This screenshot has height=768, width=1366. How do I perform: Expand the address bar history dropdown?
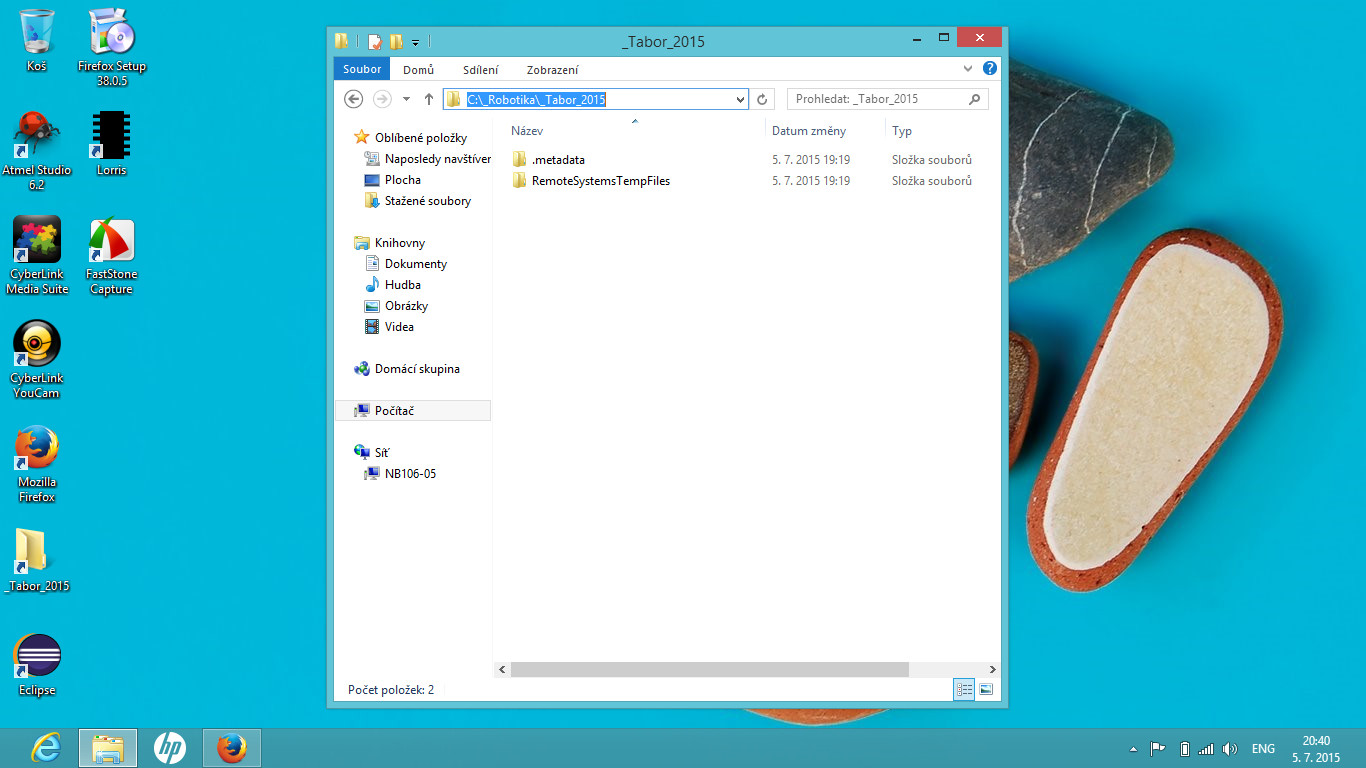click(x=740, y=99)
